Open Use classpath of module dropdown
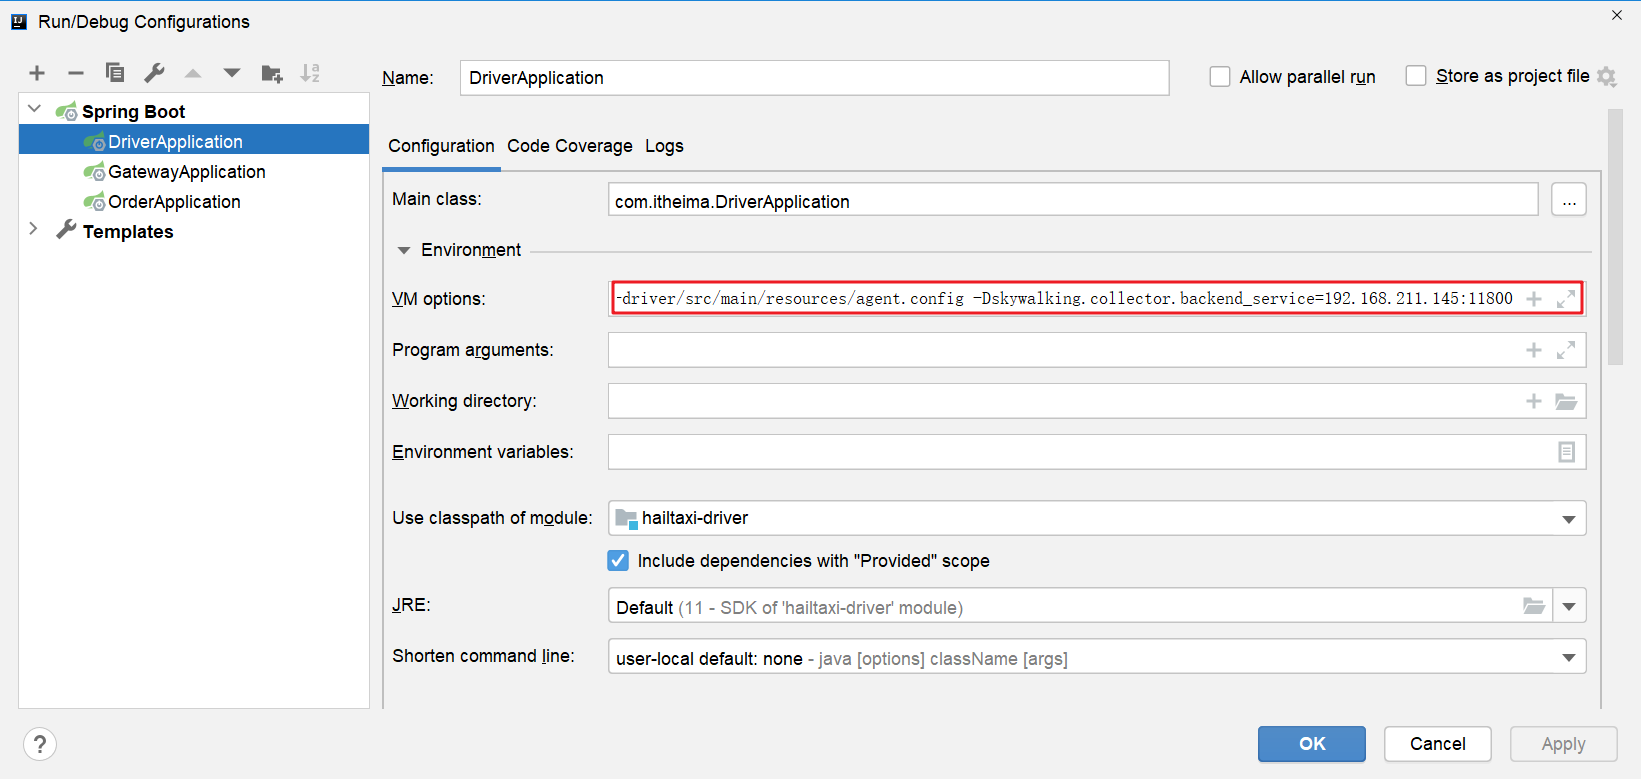Viewport: 1641px width, 779px height. [x=1568, y=518]
